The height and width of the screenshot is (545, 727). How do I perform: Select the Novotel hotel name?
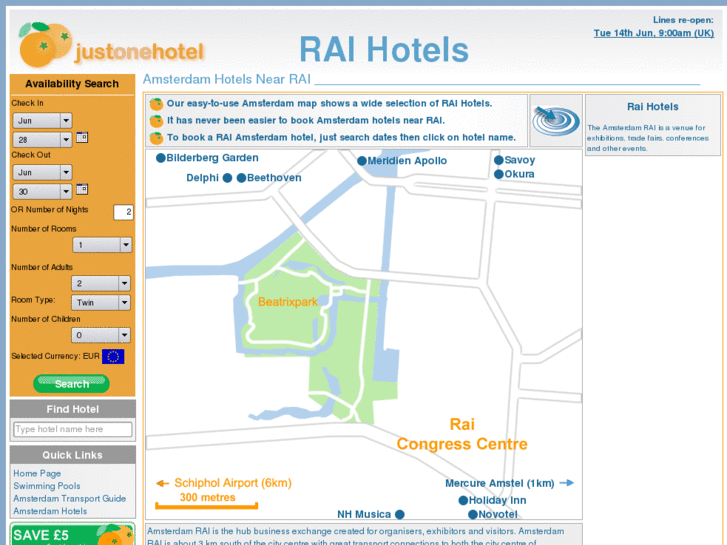(x=498, y=514)
